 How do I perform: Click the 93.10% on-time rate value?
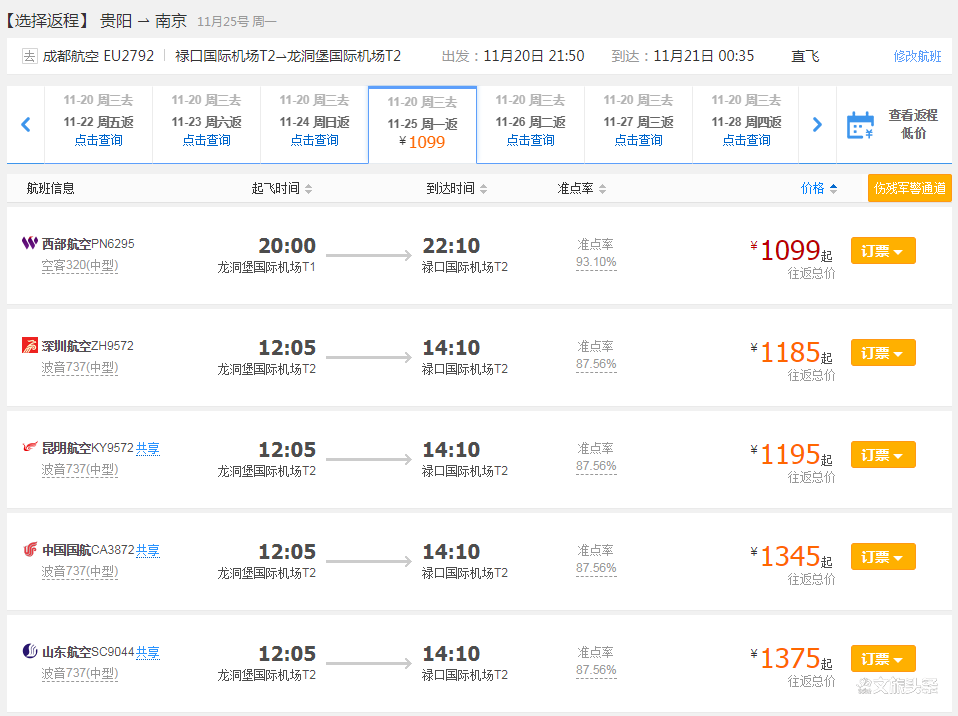[x=596, y=262]
